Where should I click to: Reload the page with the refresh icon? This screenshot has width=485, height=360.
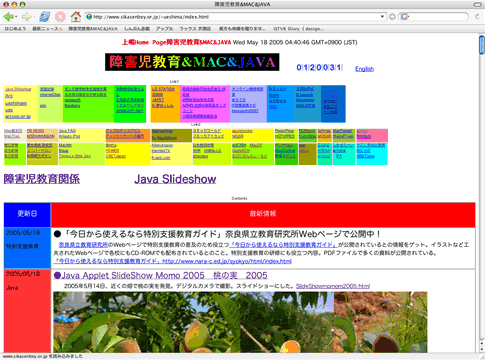44,16
